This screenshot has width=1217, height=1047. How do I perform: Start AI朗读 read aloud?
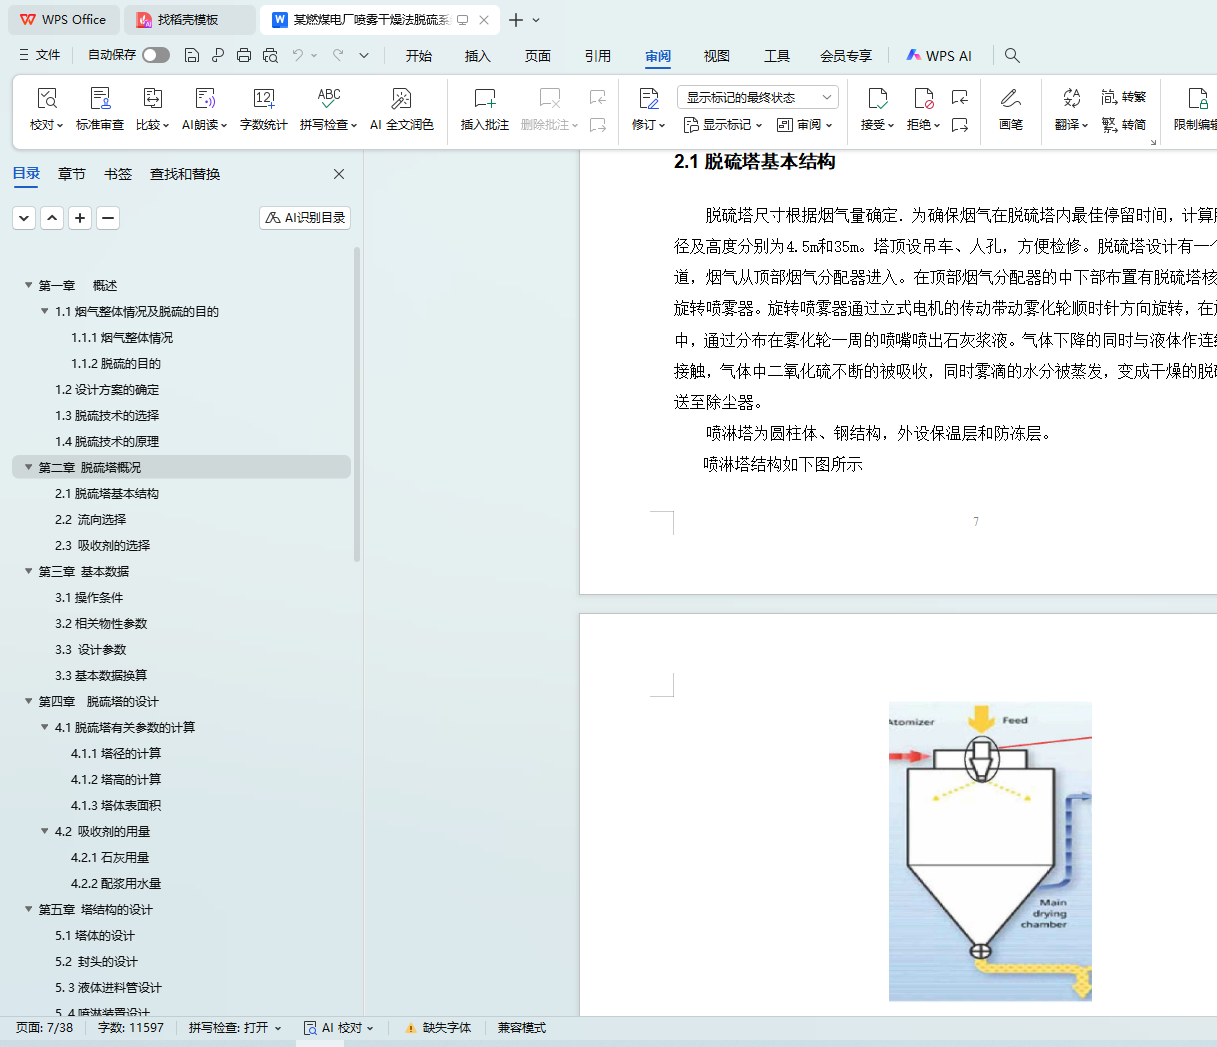point(204,109)
